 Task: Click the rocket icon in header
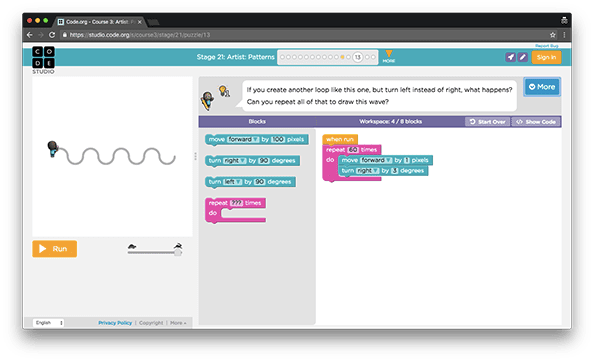pyautogui.click(x=510, y=57)
